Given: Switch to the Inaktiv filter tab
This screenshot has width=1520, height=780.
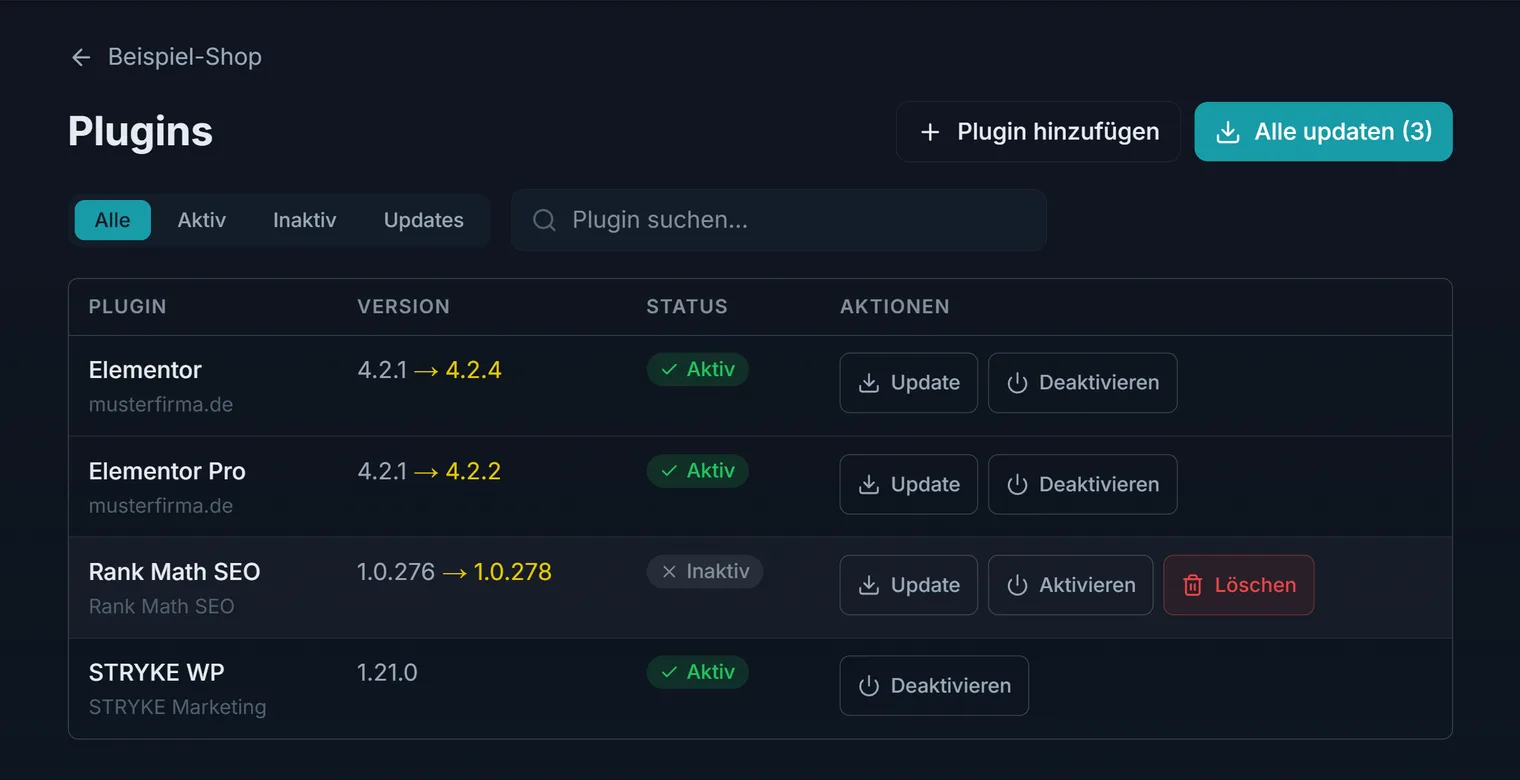Looking at the screenshot, I should 305,220.
